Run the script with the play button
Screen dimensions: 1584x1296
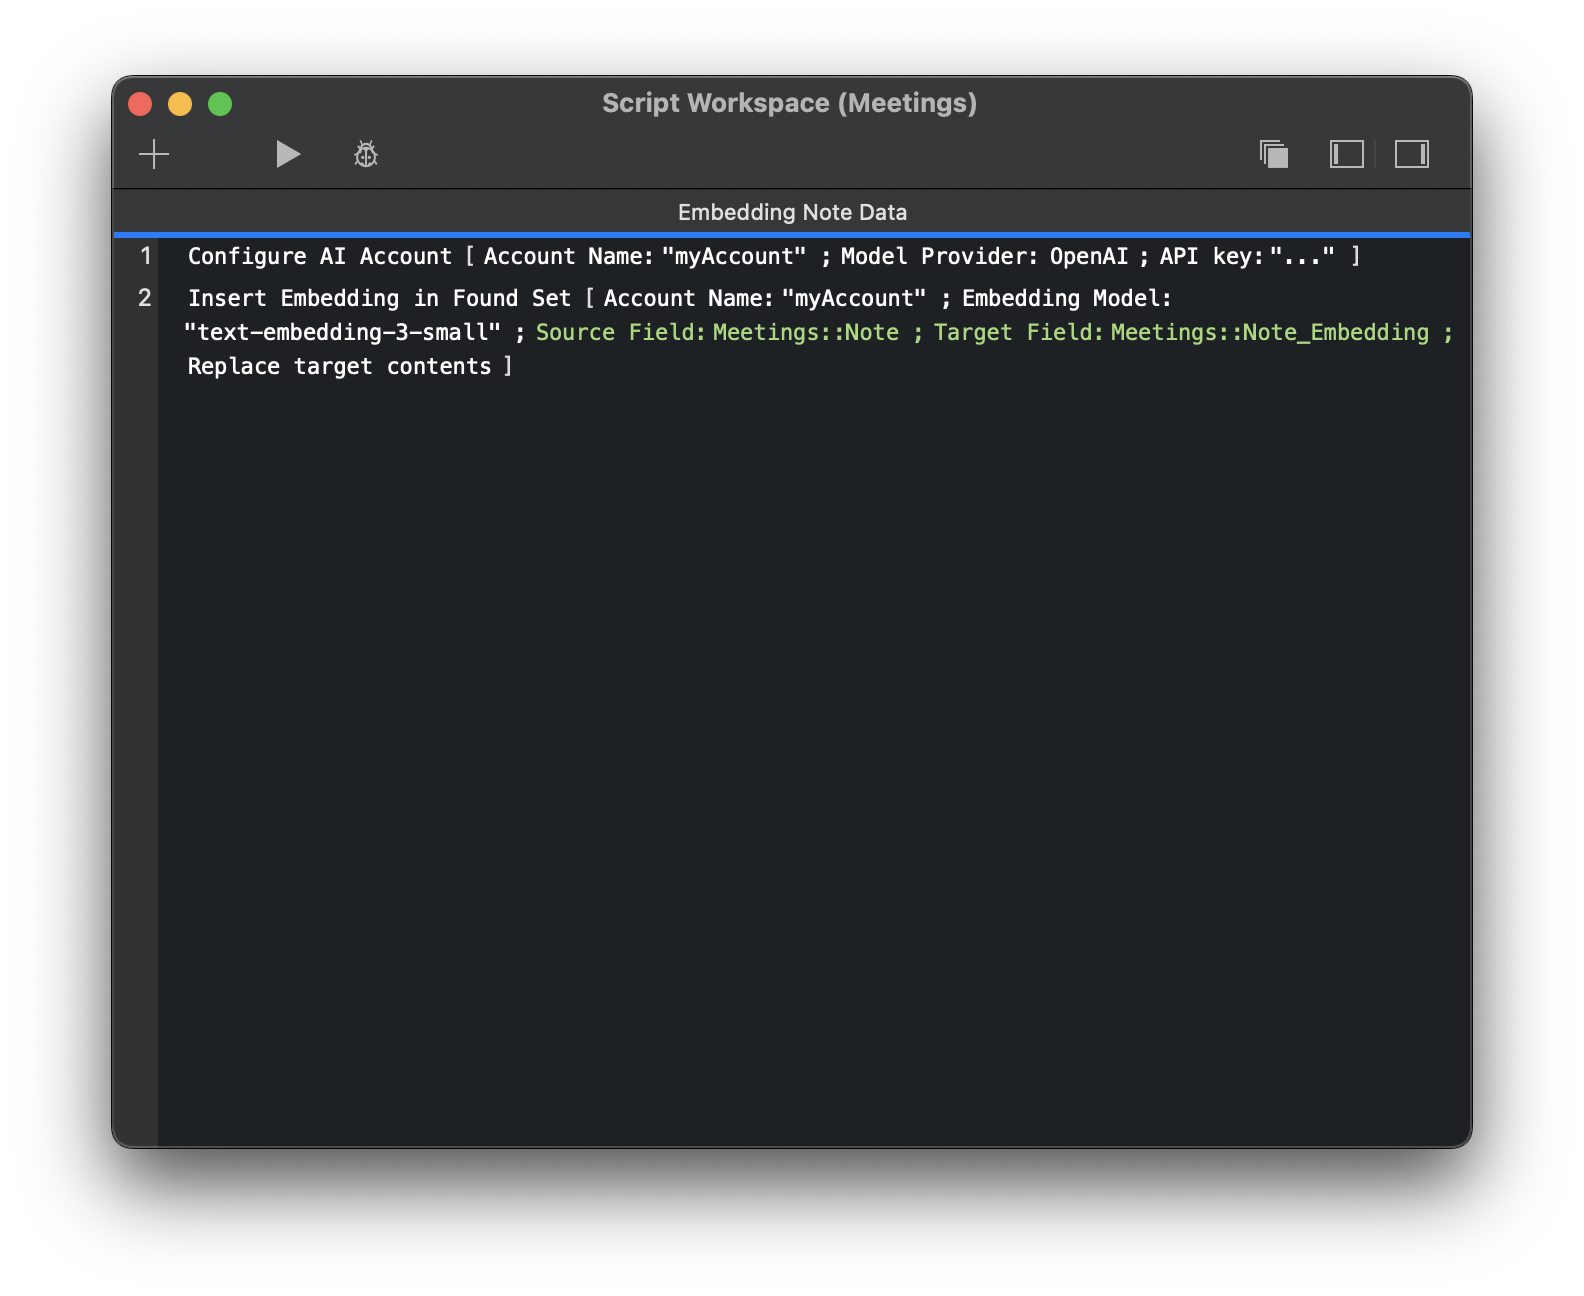(288, 154)
